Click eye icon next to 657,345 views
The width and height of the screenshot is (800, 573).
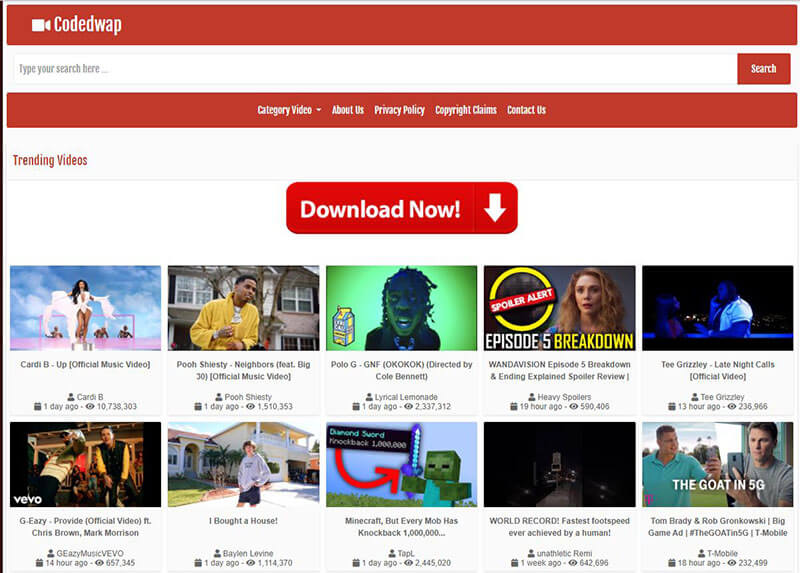tap(99, 563)
